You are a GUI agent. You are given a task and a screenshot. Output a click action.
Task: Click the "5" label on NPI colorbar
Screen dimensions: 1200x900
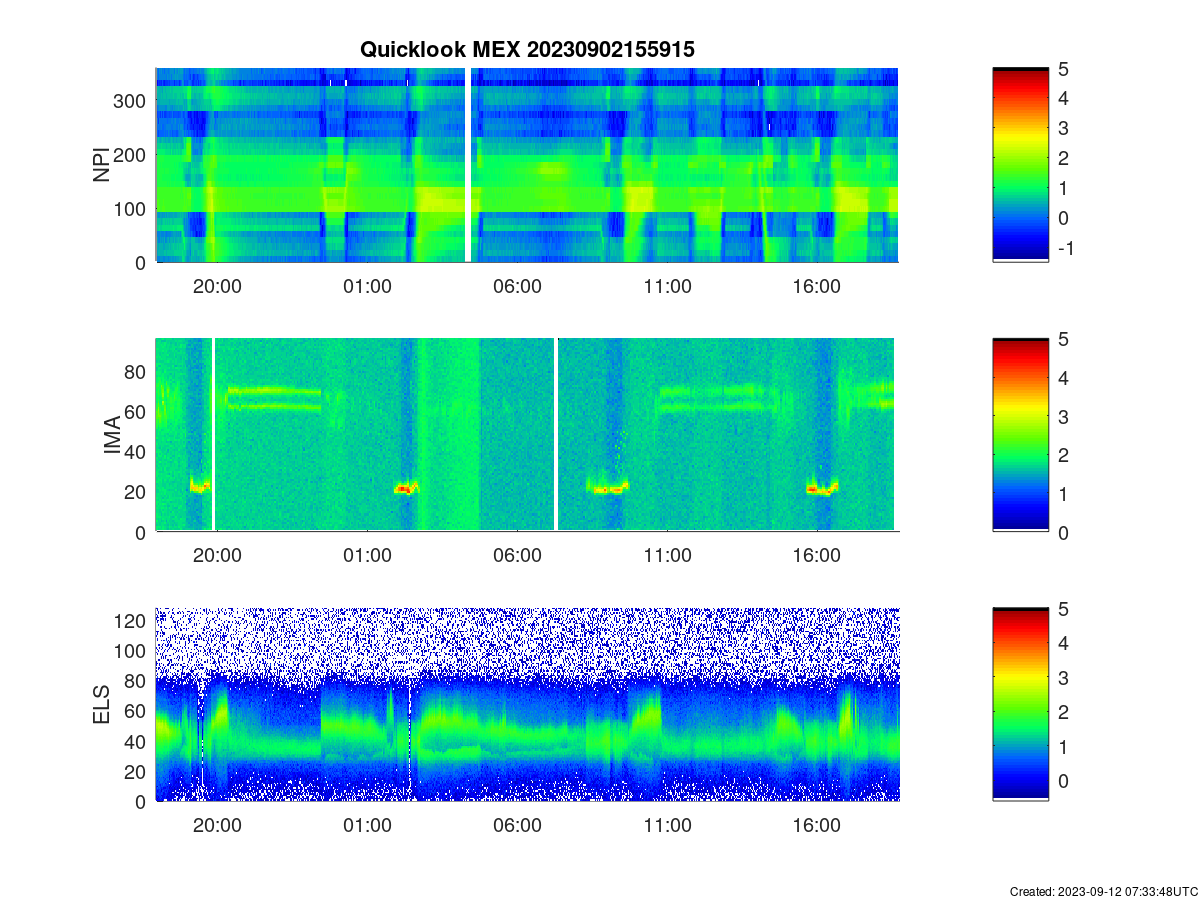[x=1063, y=69]
